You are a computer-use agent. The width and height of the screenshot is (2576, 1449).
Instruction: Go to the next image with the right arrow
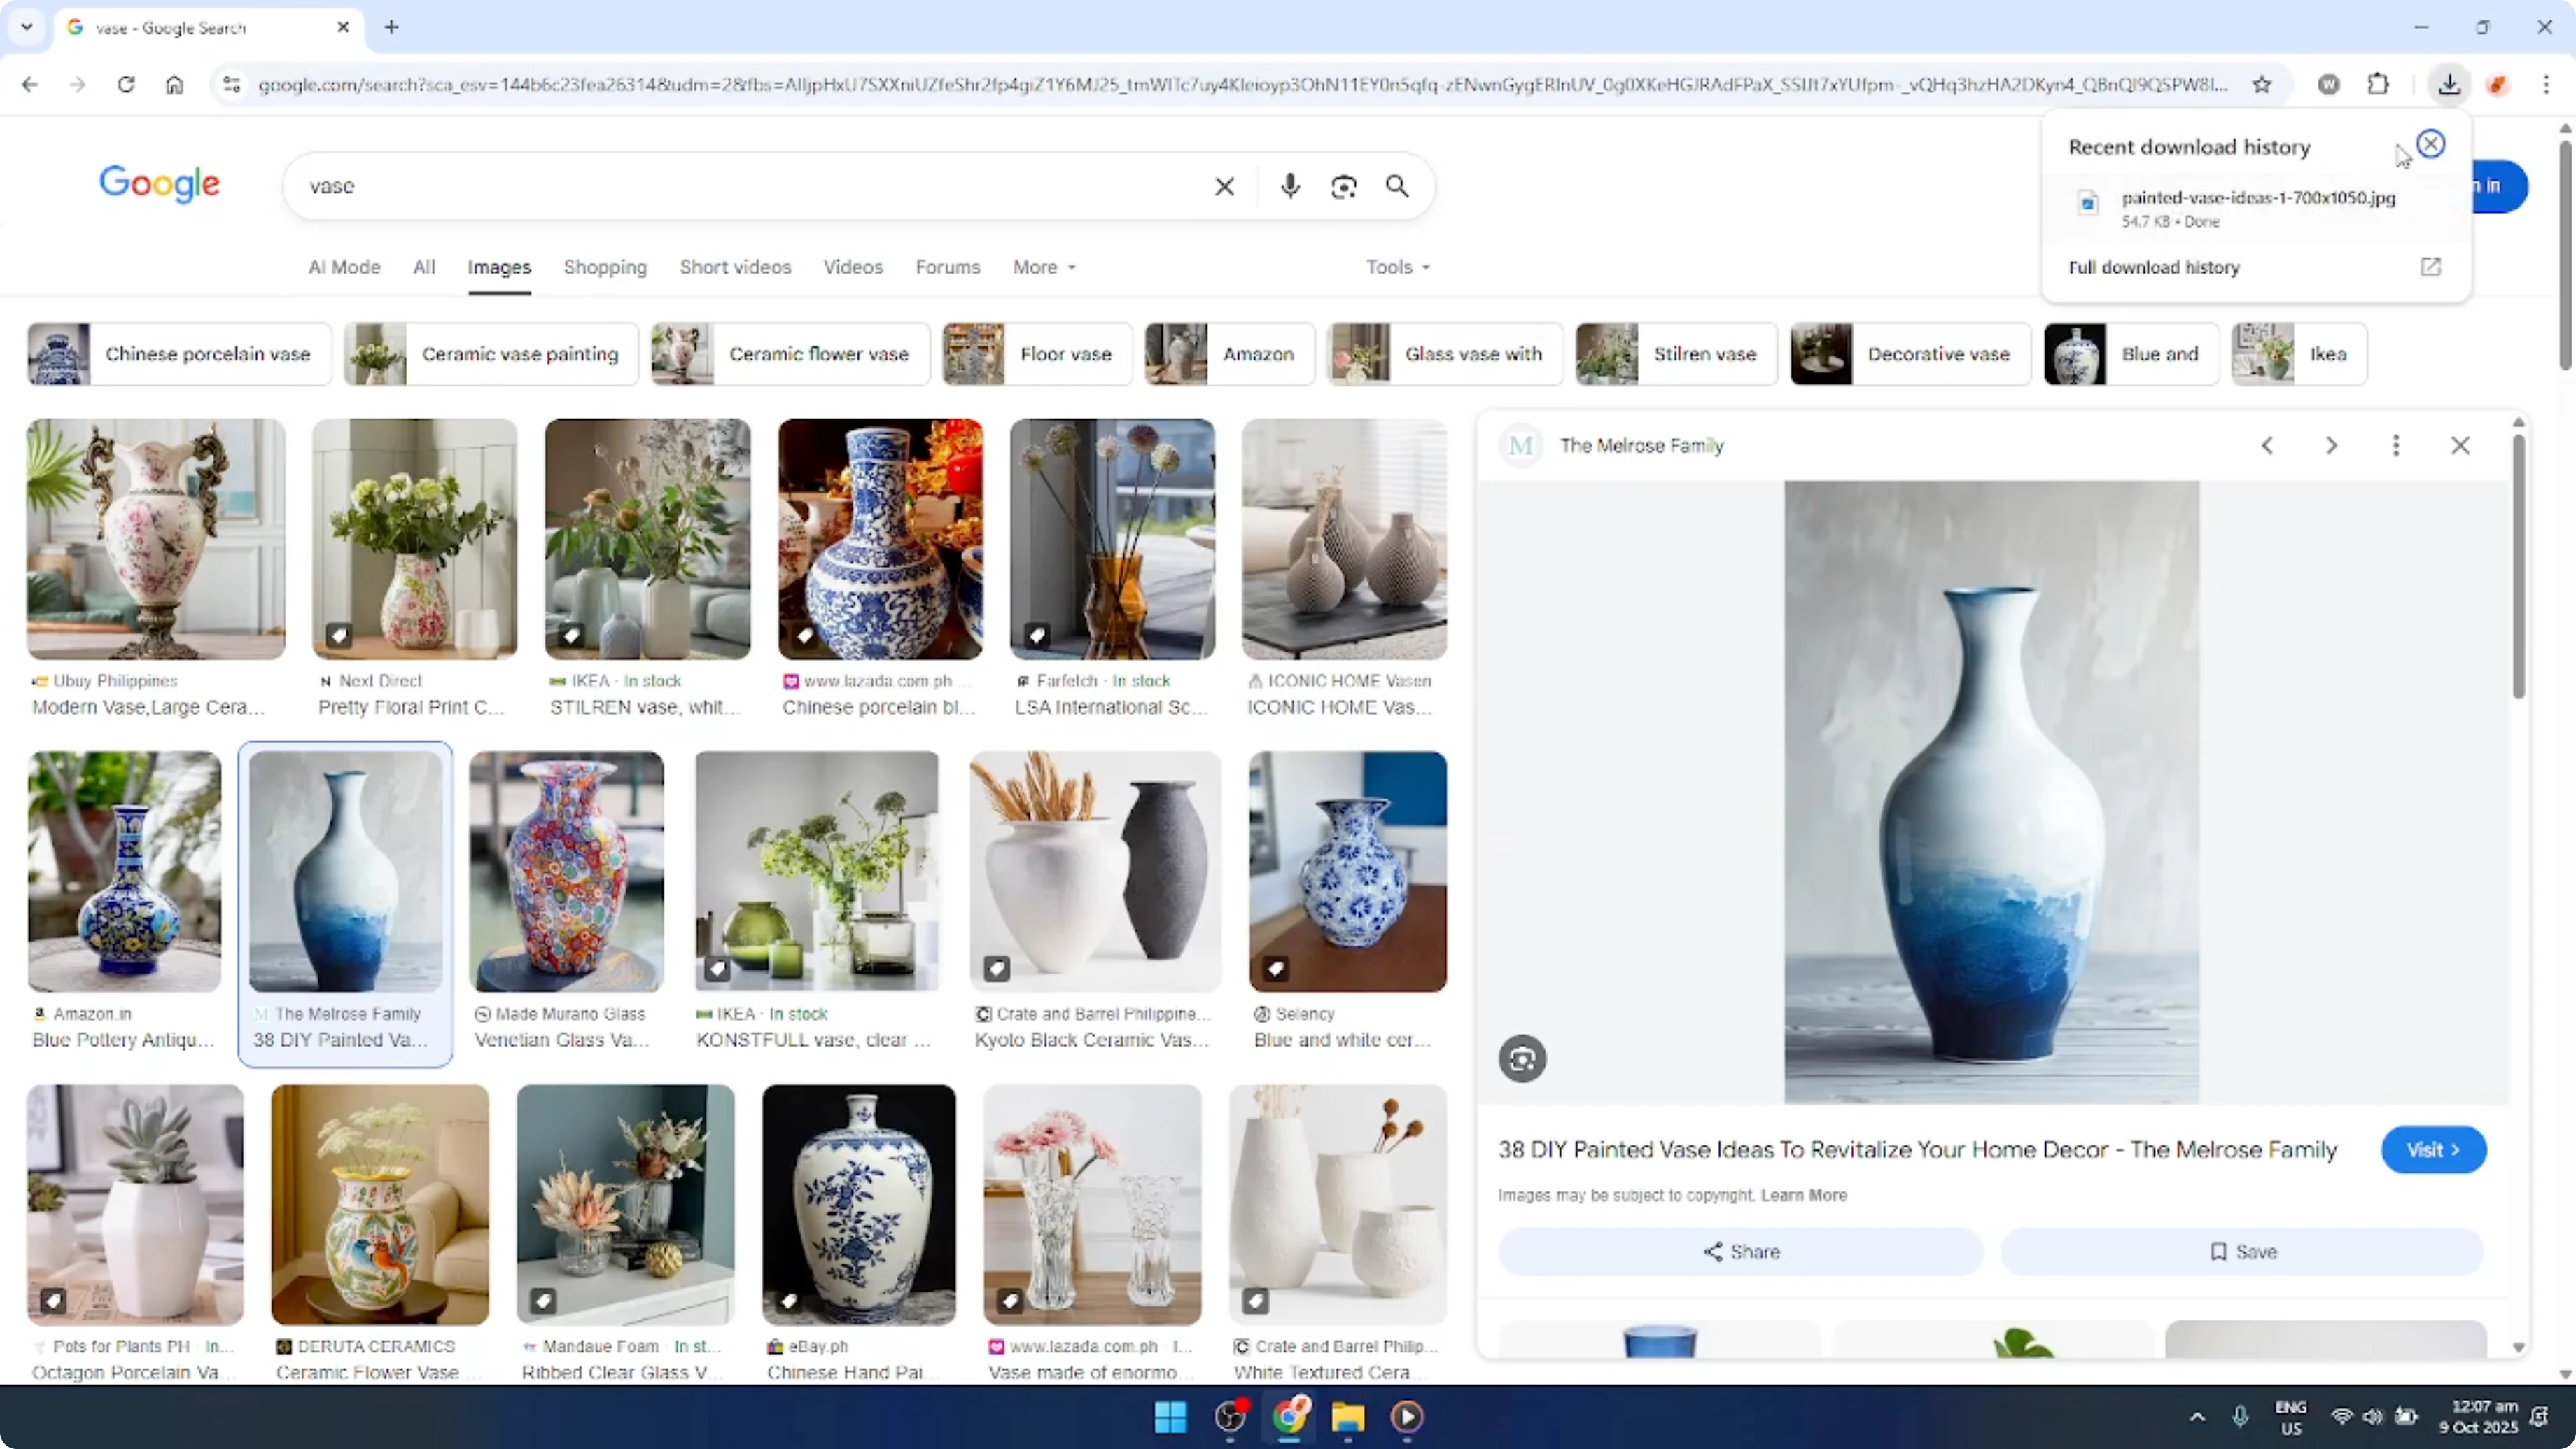coord(2331,445)
